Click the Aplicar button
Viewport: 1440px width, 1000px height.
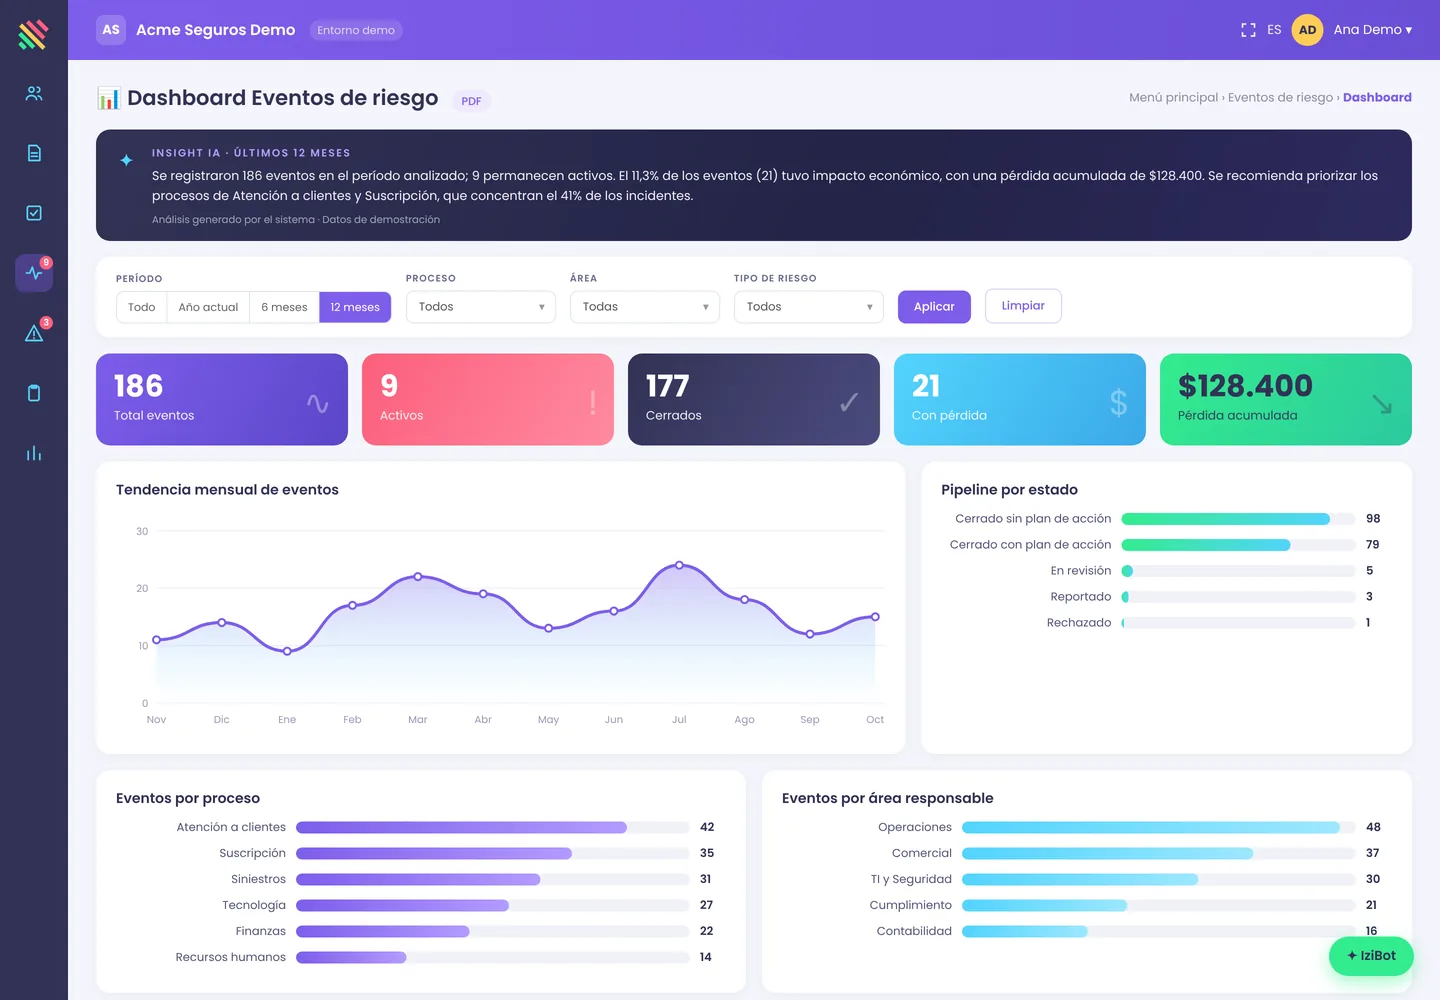[934, 307]
